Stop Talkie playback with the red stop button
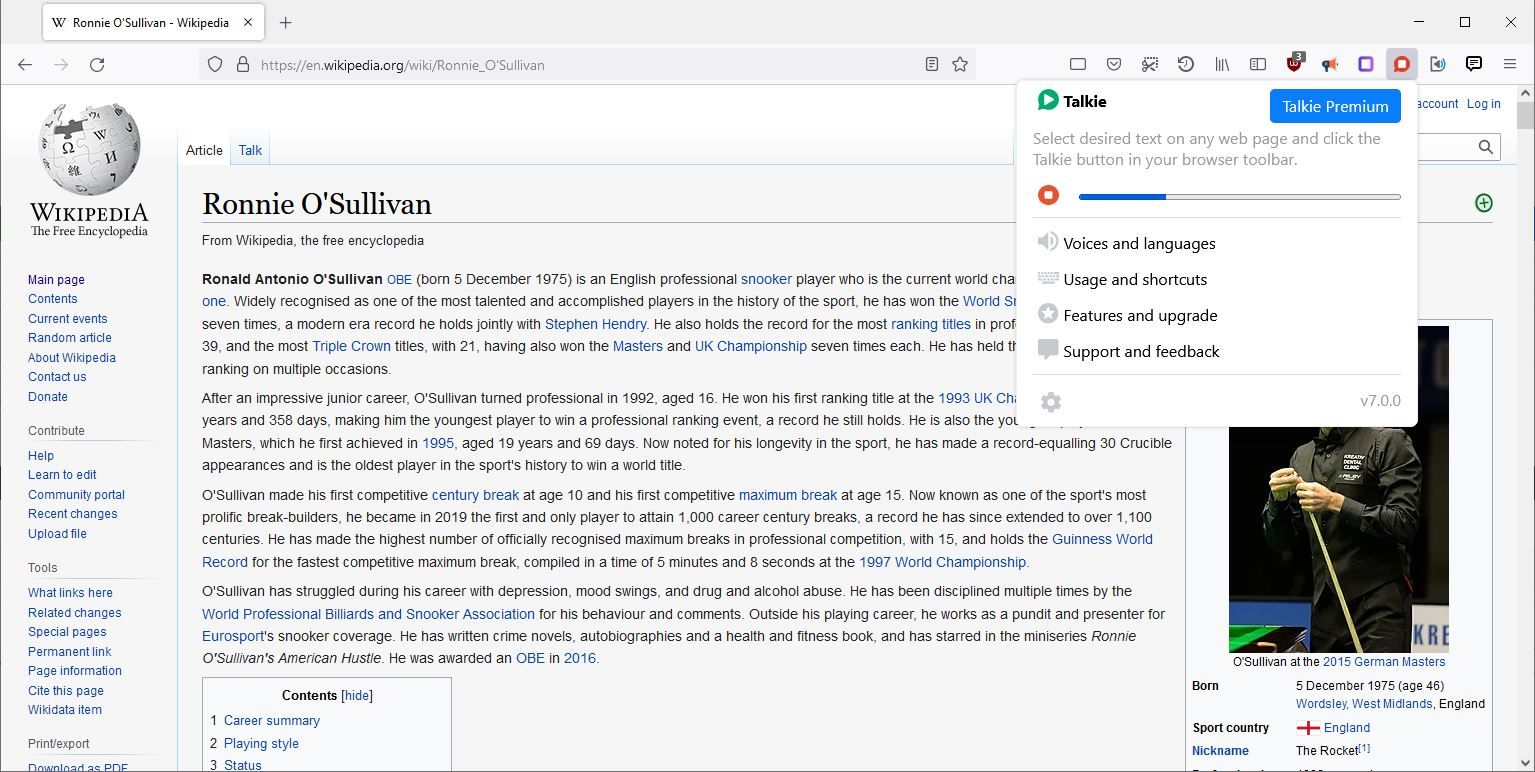The height and width of the screenshot is (772, 1535). coord(1048,196)
